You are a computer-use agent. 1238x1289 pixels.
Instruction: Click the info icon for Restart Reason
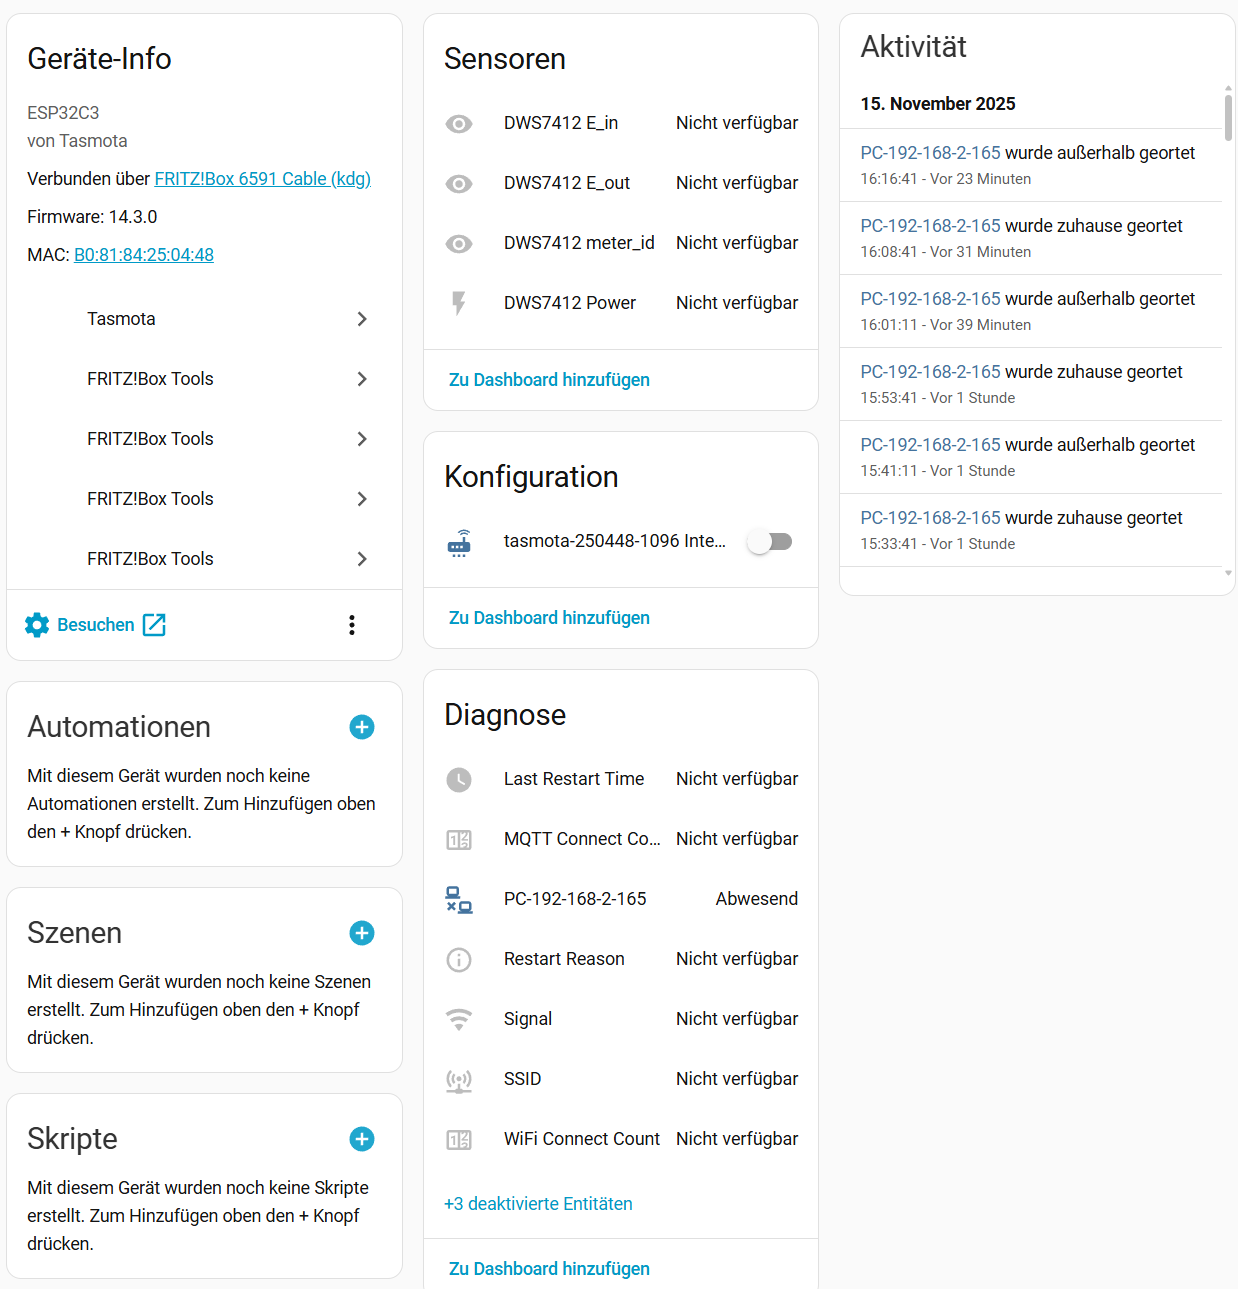click(459, 959)
